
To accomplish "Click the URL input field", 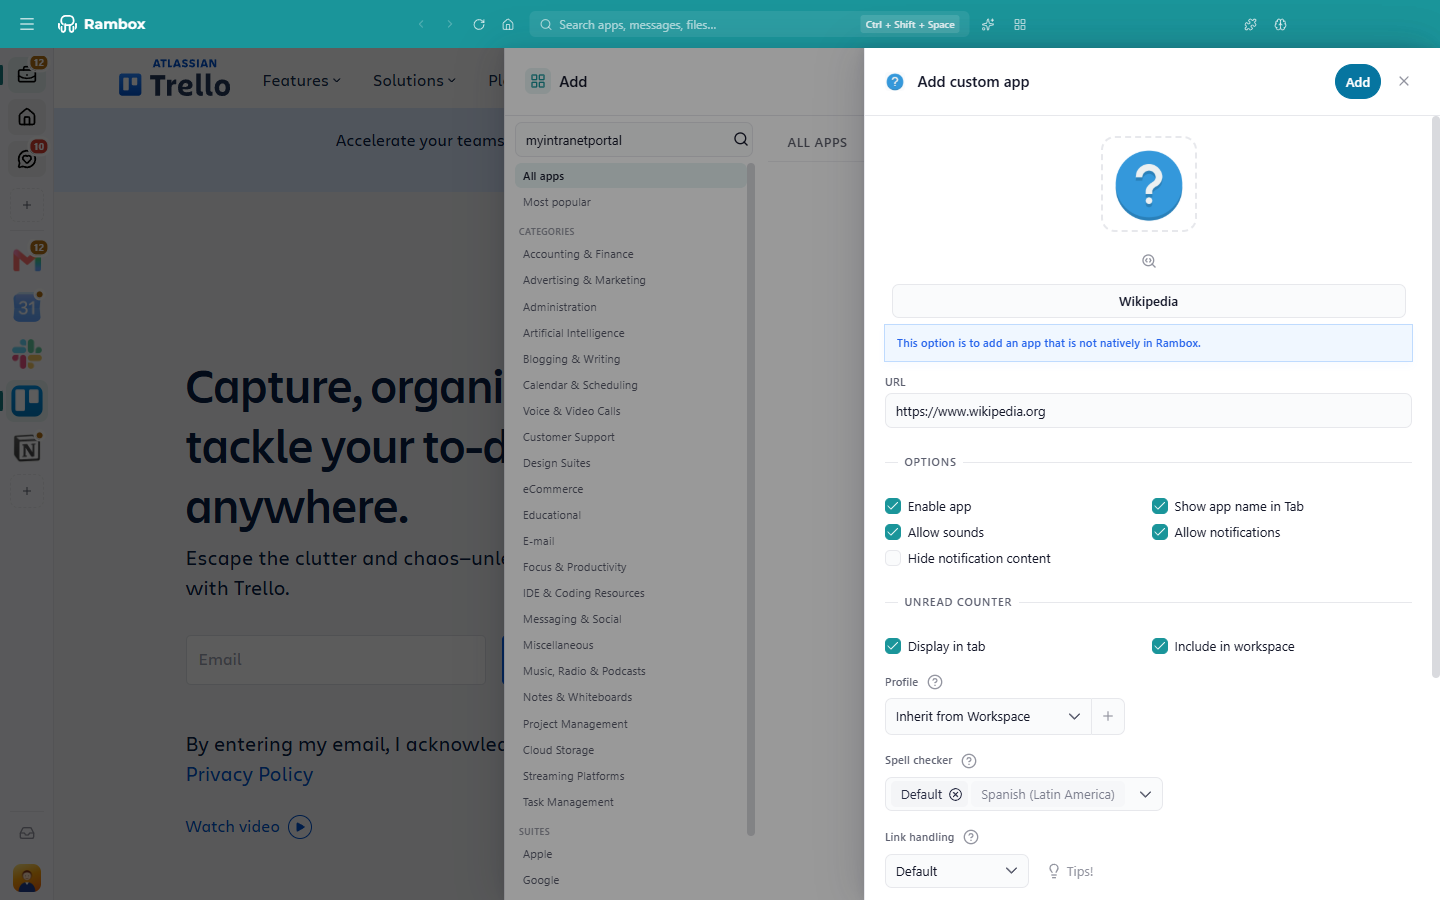I will pos(1148,411).
